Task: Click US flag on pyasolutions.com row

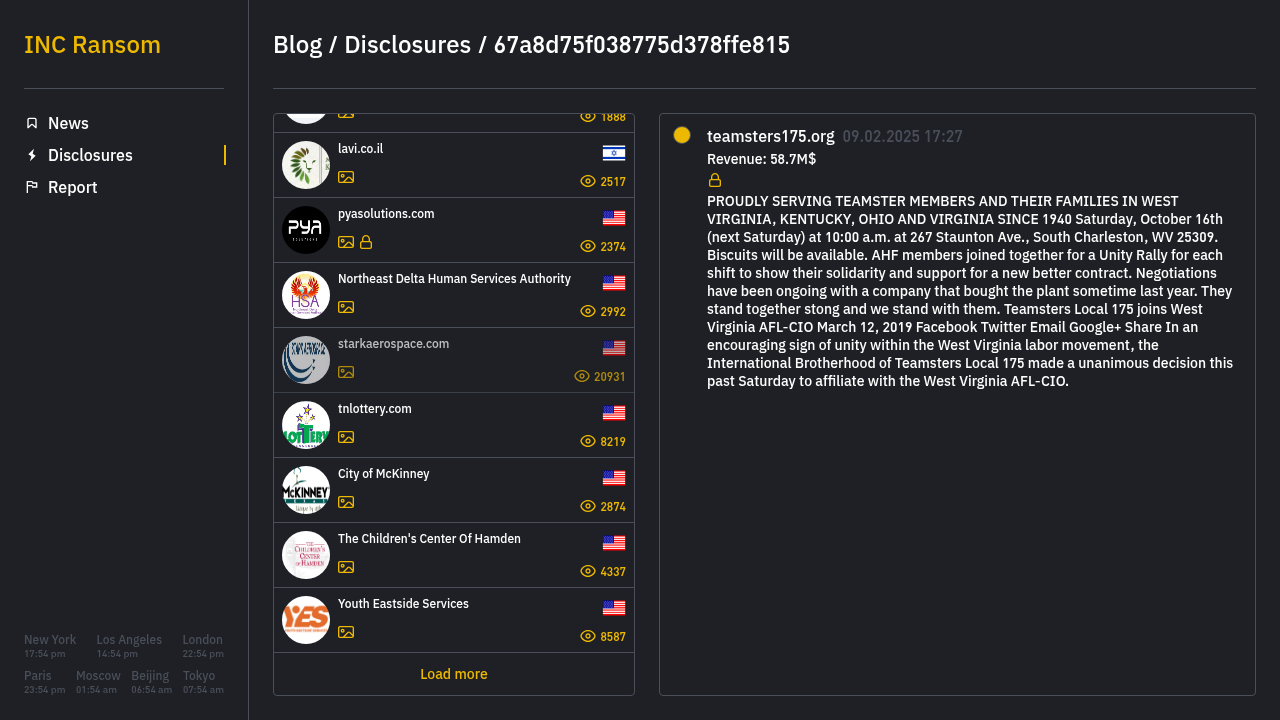Action: [x=614, y=218]
